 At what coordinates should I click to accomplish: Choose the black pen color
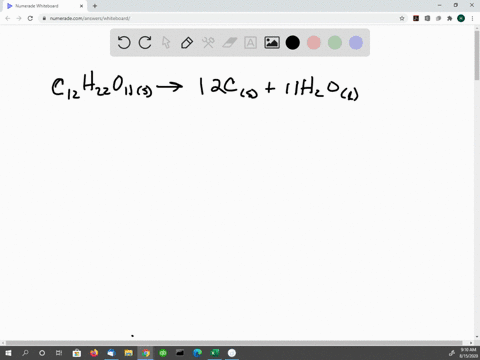click(x=293, y=43)
